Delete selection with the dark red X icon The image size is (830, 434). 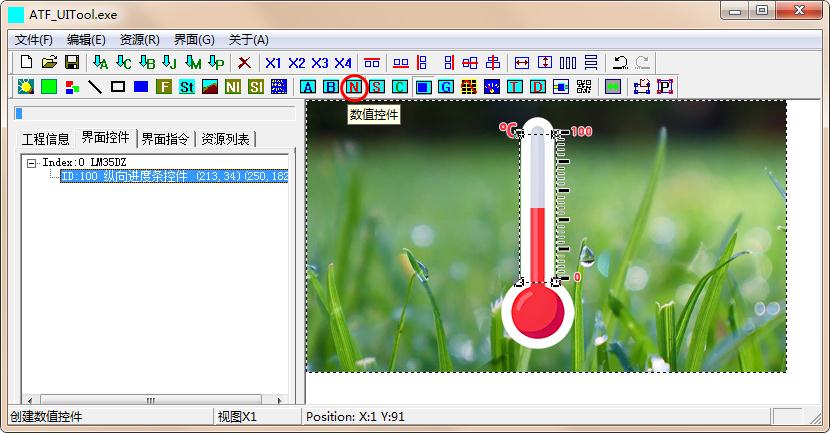pos(244,62)
